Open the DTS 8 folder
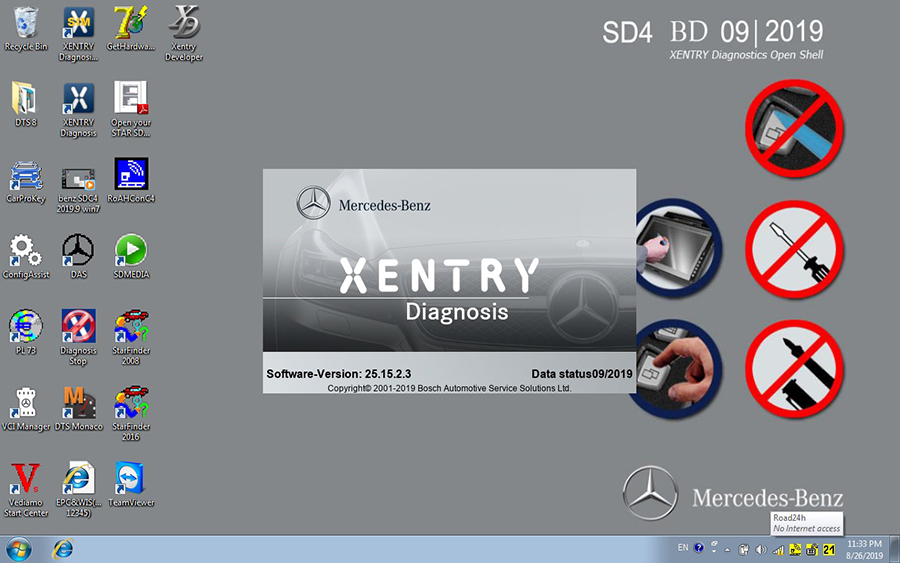 [25, 100]
